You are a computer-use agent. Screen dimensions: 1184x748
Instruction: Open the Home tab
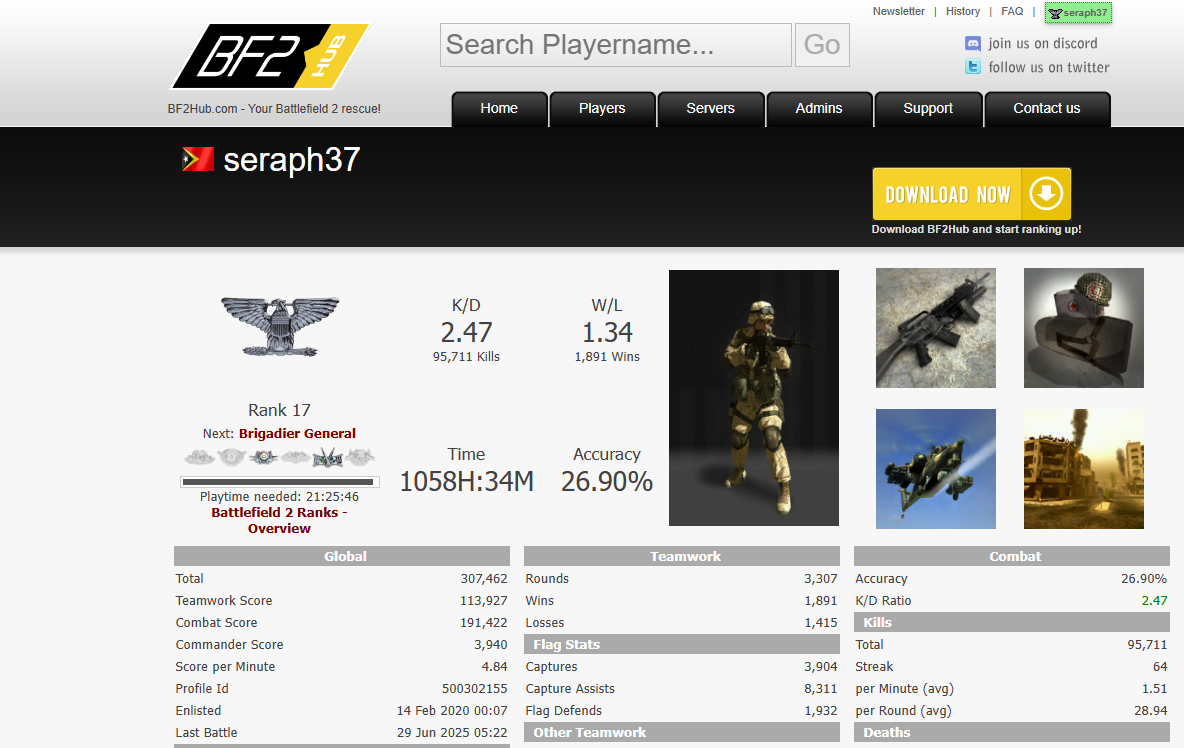tap(499, 109)
